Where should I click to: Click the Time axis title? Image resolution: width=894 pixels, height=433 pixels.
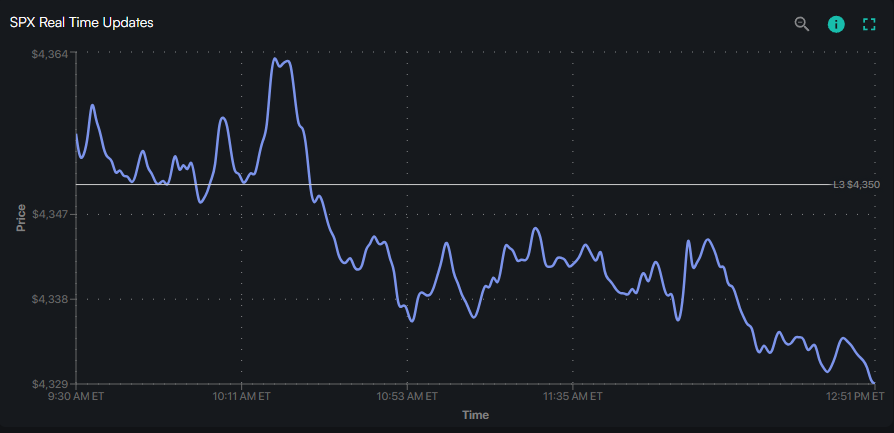[475, 415]
